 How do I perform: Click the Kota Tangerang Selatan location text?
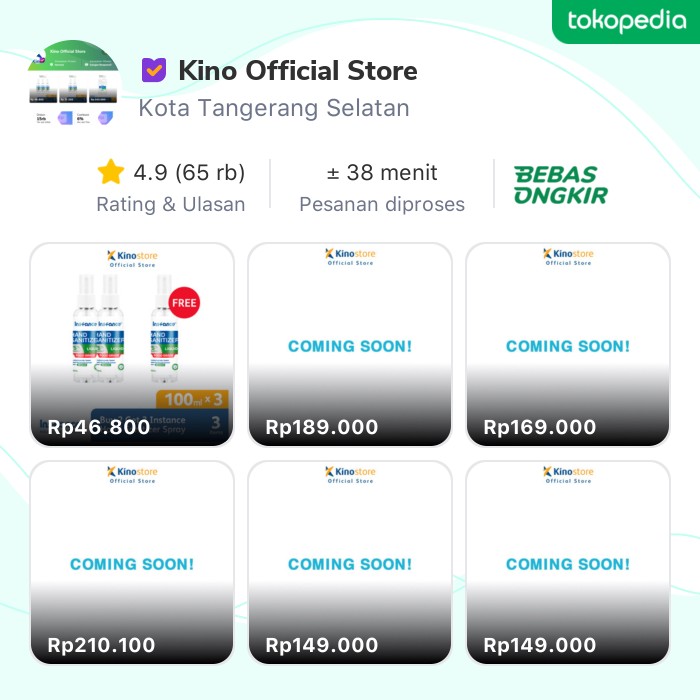tap(274, 108)
